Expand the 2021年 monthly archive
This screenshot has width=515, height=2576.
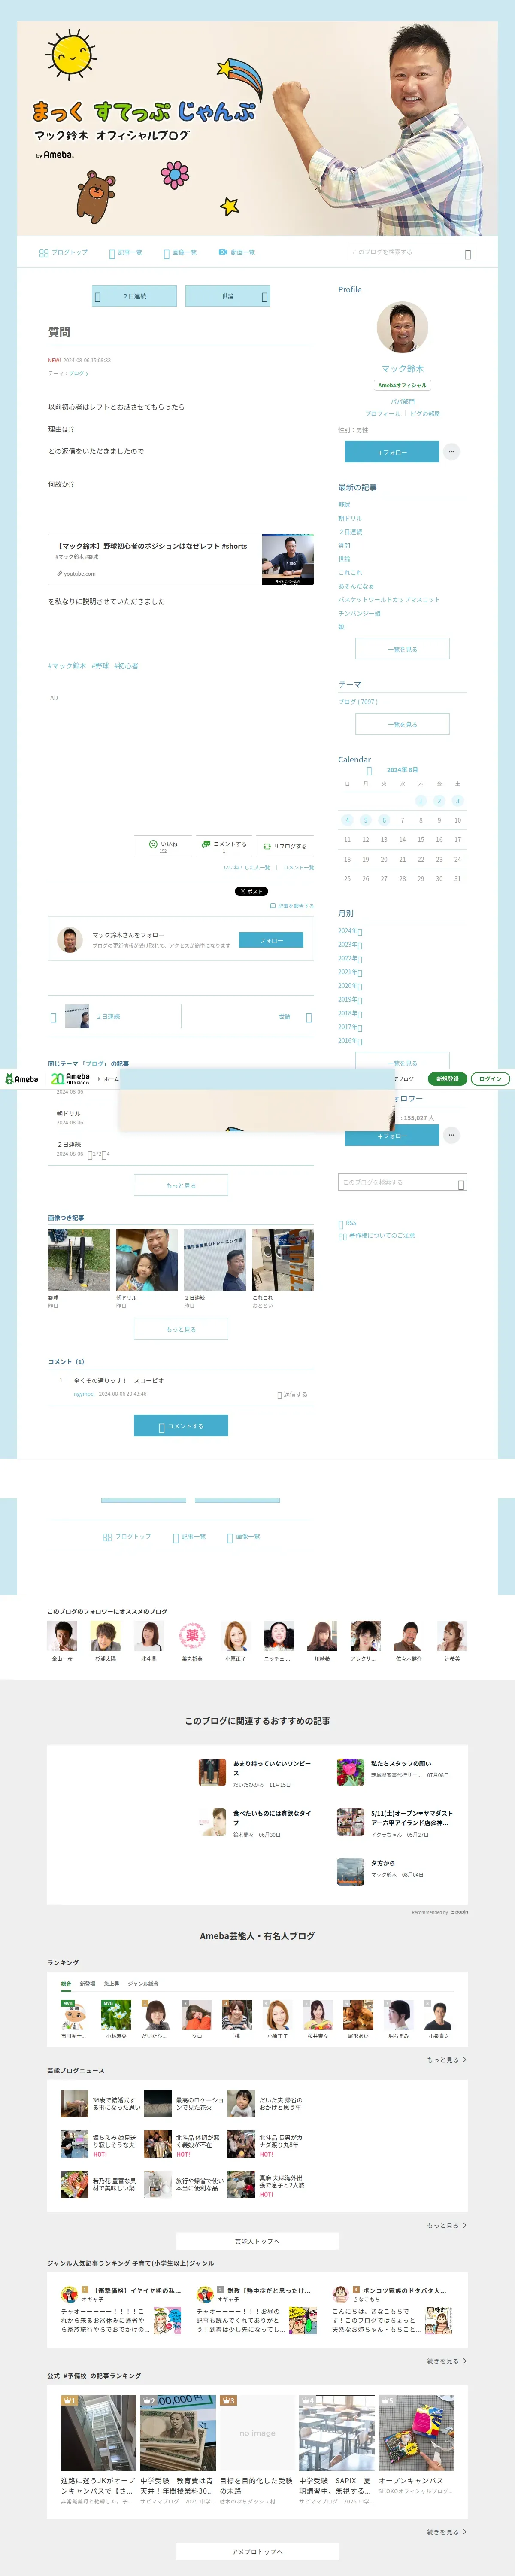(x=350, y=972)
